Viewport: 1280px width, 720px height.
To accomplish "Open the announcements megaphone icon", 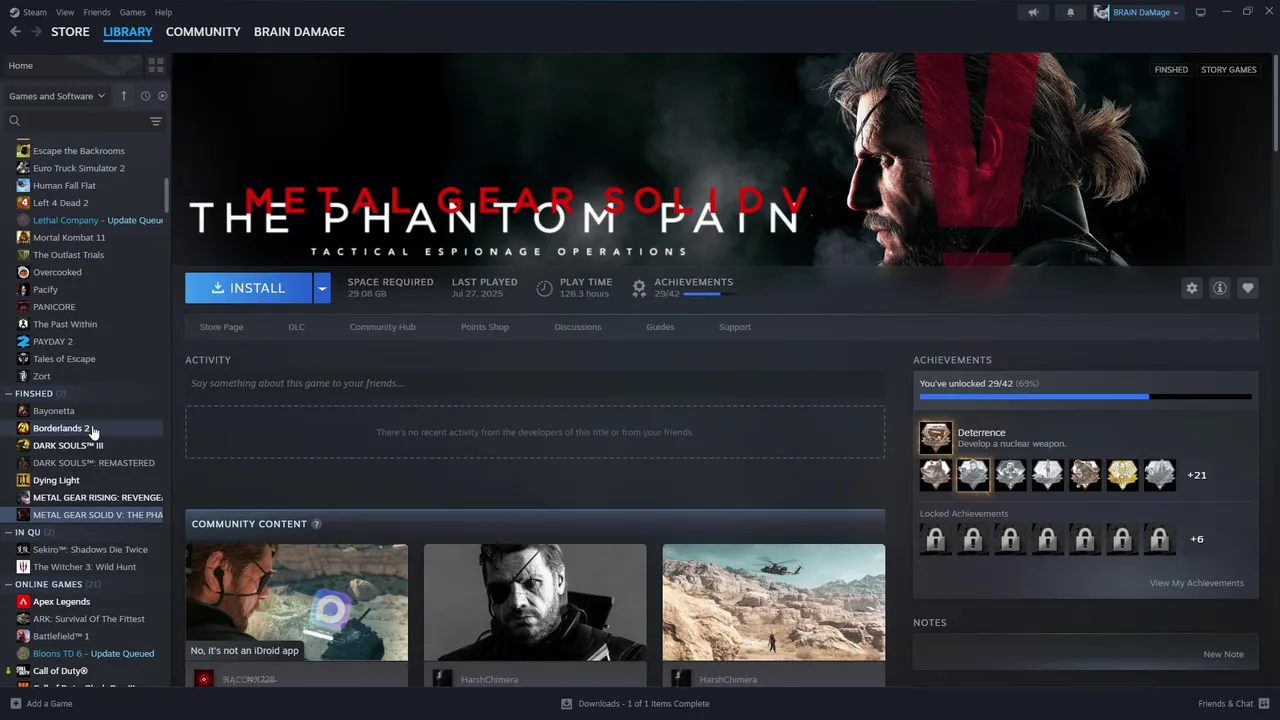I will [x=1033, y=12].
